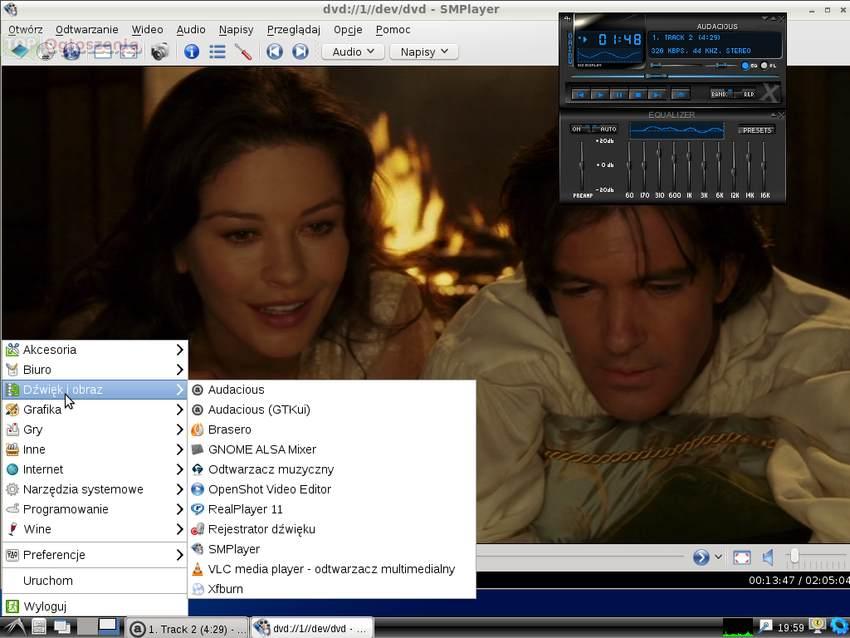Open the Odtwarzanie menu
Image resolution: width=850 pixels, height=638 pixels.
tap(87, 29)
